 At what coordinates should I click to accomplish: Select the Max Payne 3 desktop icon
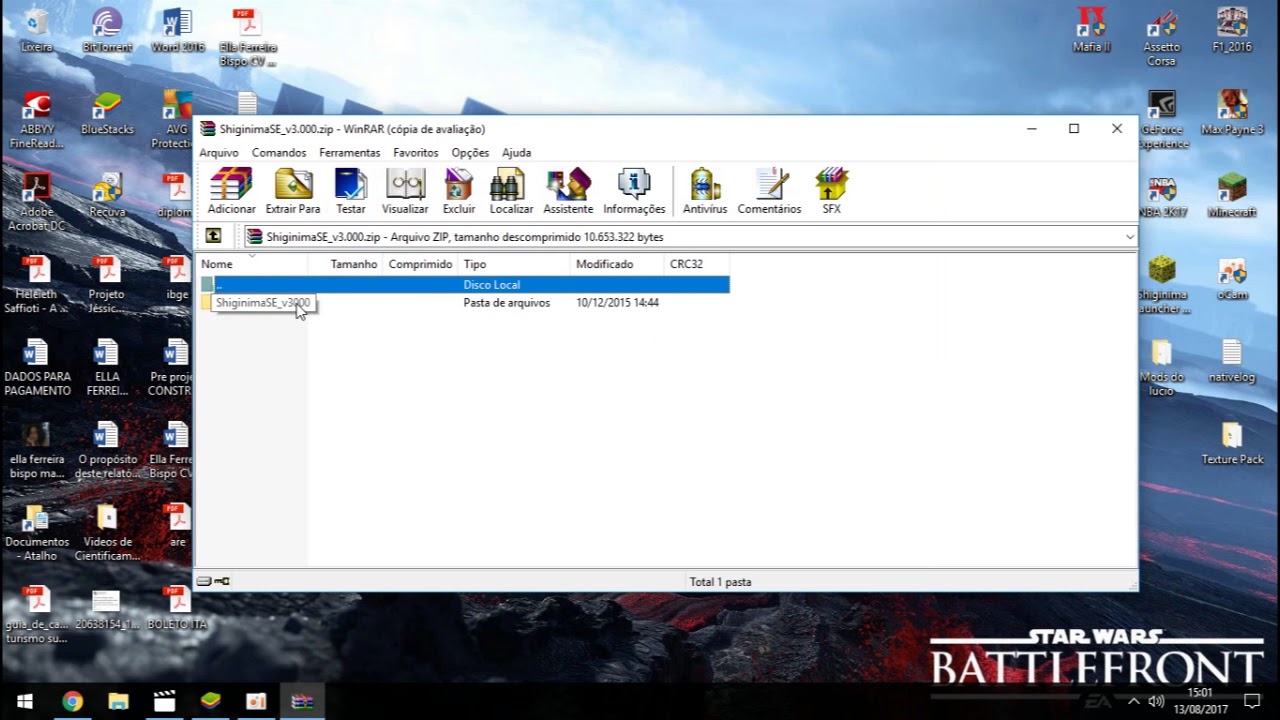pyautogui.click(x=1232, y=113)
